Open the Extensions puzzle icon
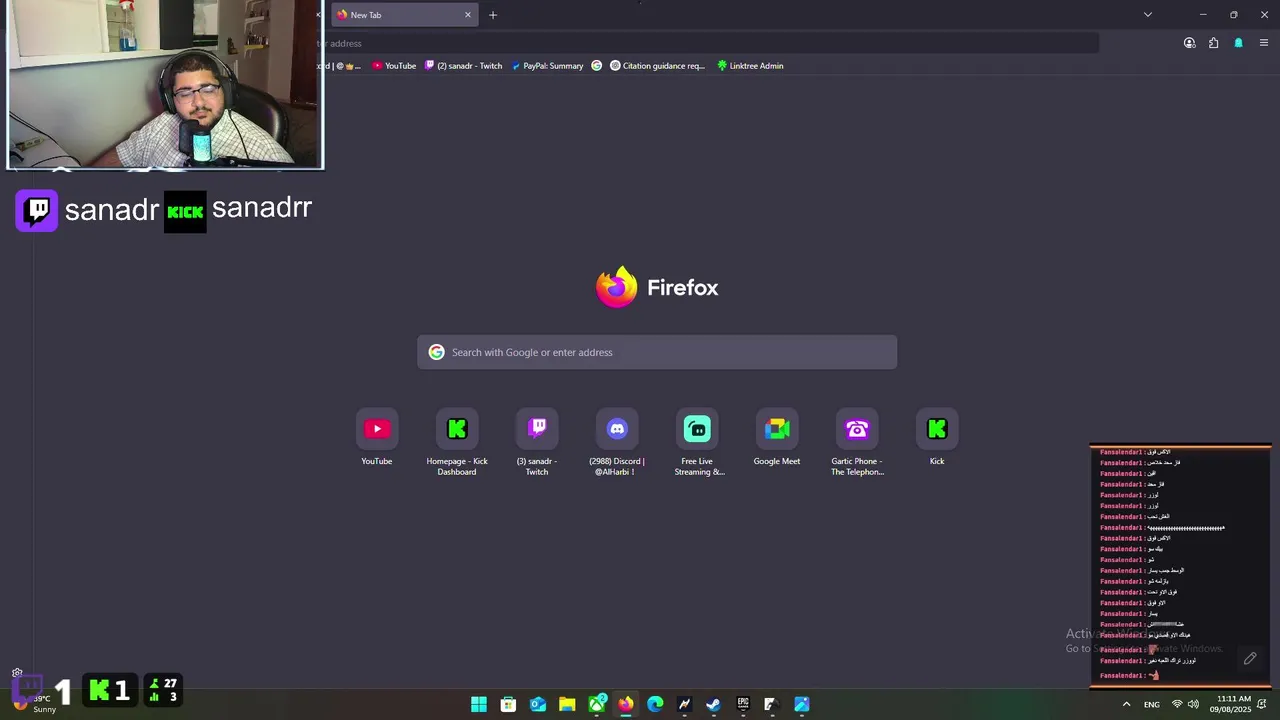 1213,43
